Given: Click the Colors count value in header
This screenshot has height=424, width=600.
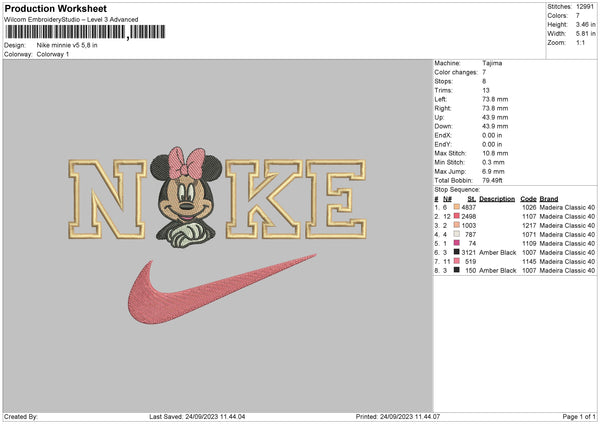Looking at the screenshot, I should (577, 16).
